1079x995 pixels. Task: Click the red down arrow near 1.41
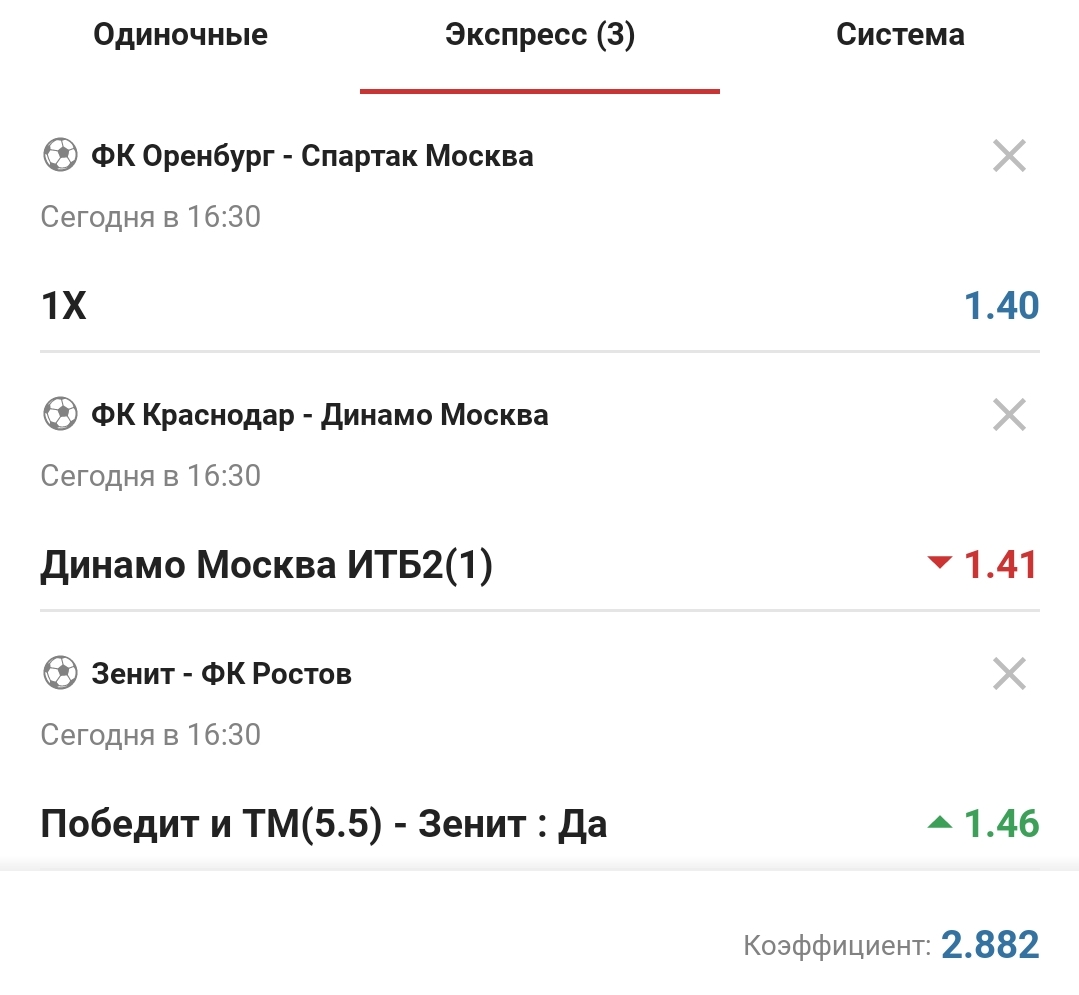coord(939,563)
